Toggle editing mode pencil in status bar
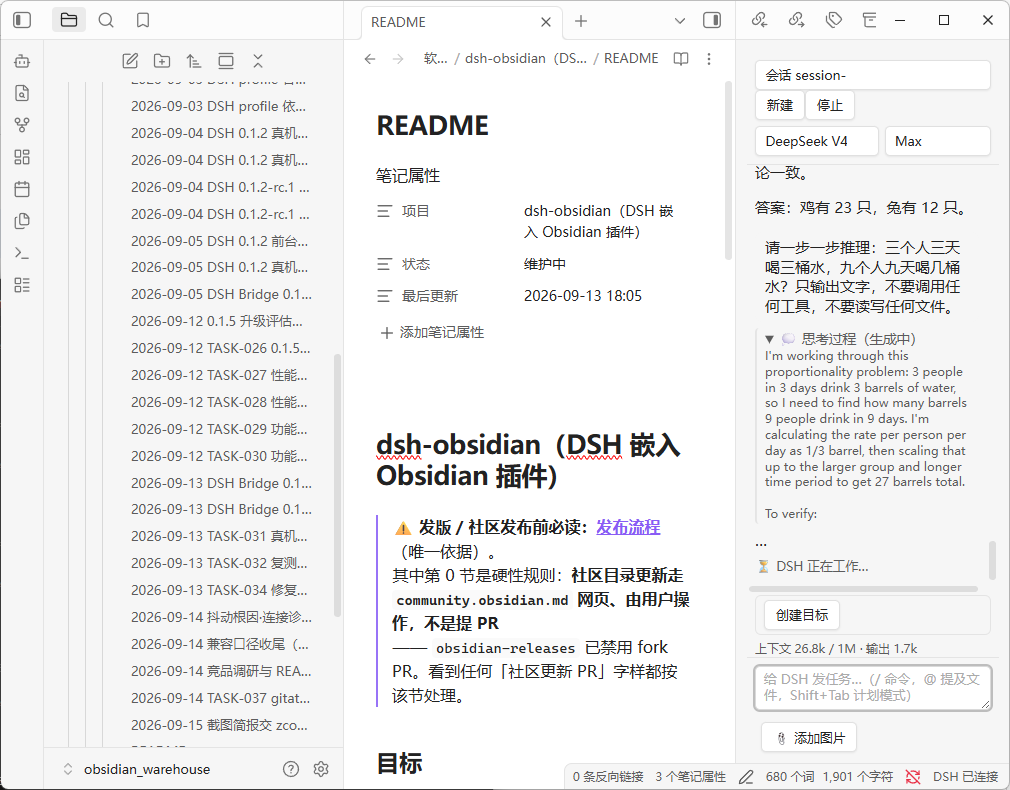 [746, 777]
